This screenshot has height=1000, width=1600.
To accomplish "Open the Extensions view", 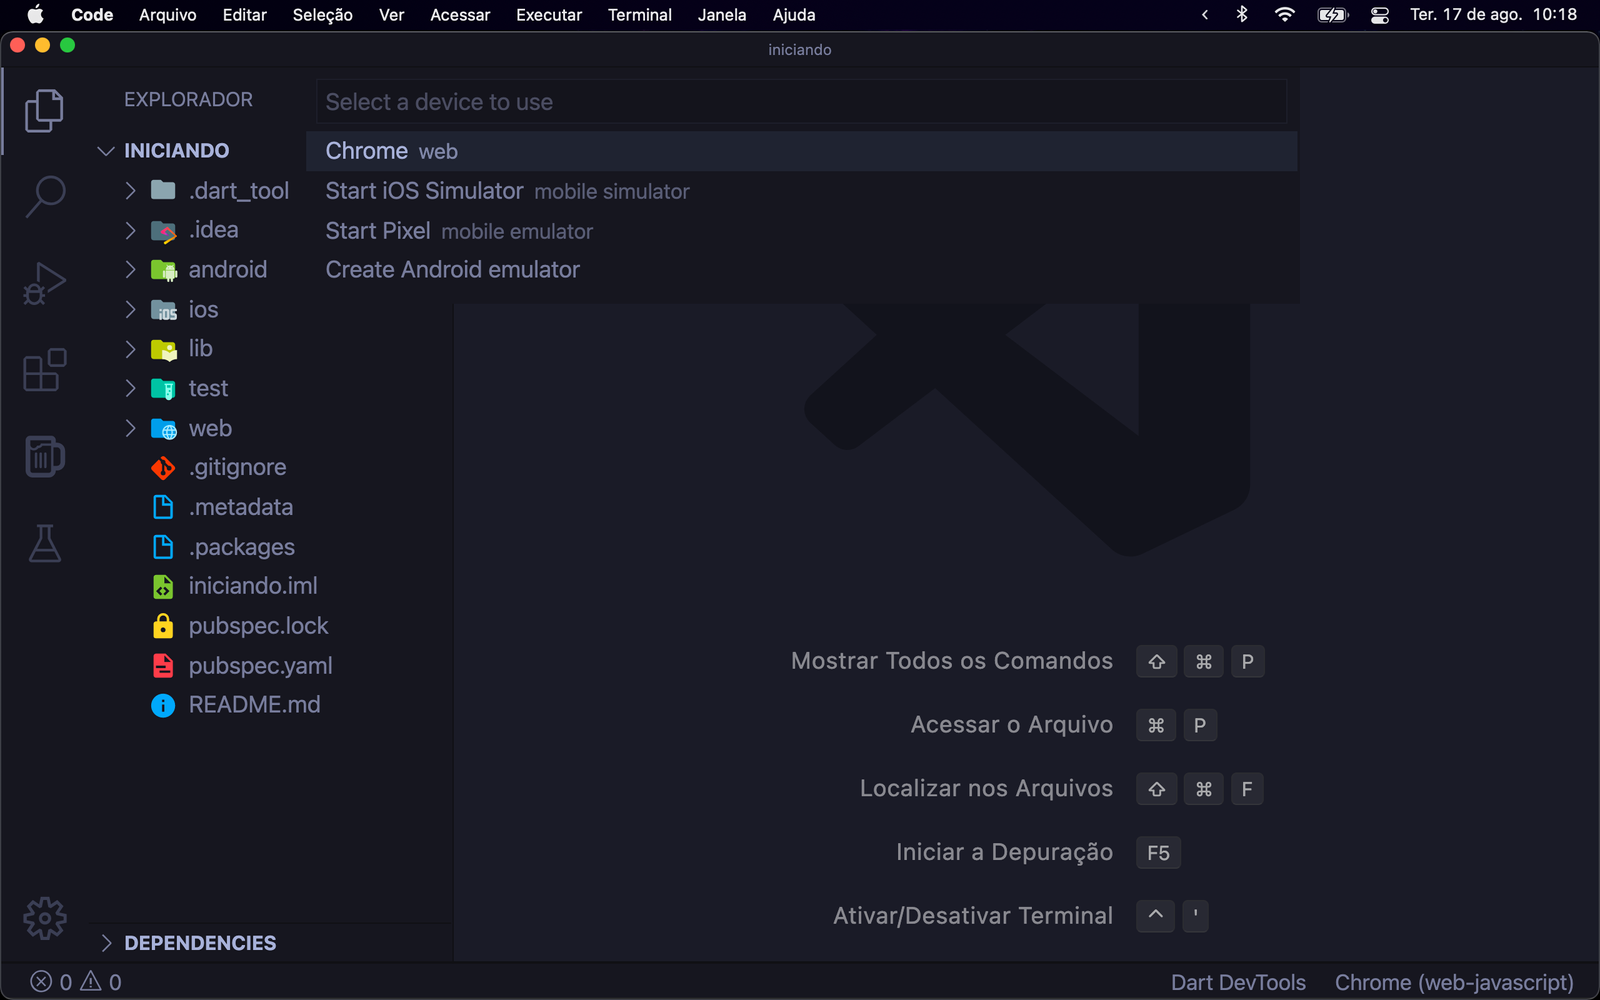I will 44,370.
